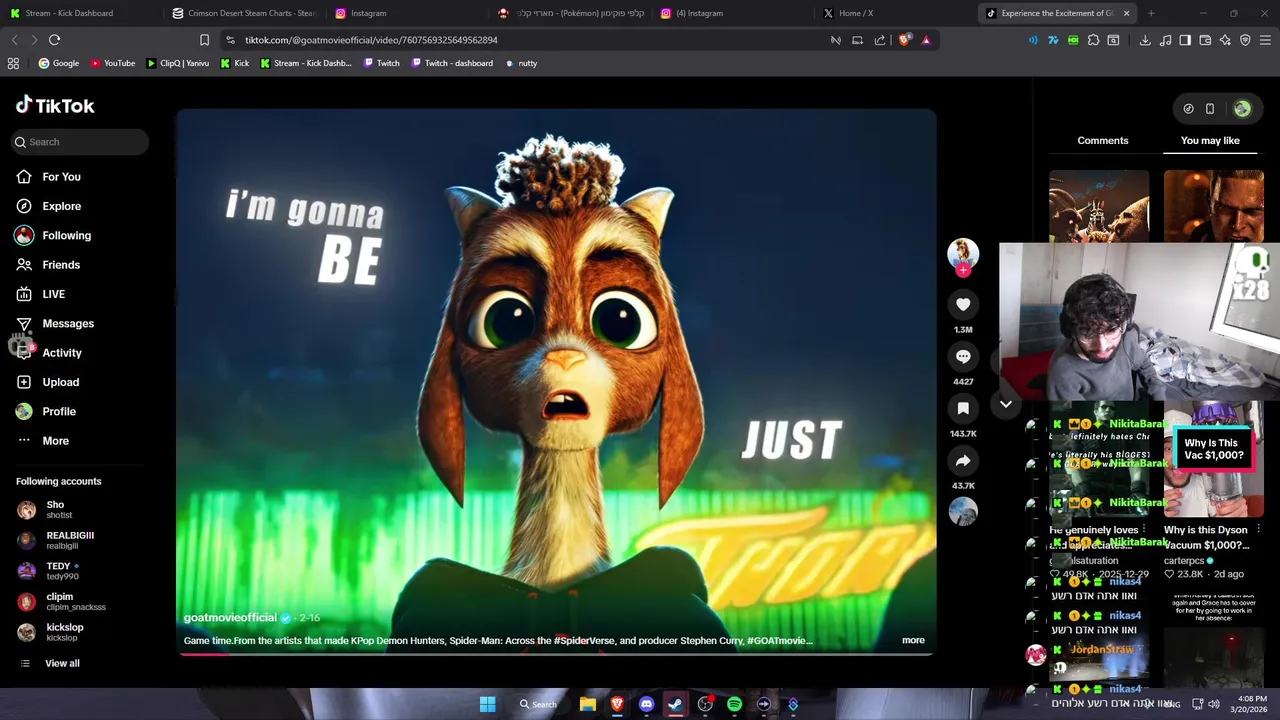Open Brave Shields lion icon
The height and width of the screenshot is (720, 1280).
(x=905, y=40)
